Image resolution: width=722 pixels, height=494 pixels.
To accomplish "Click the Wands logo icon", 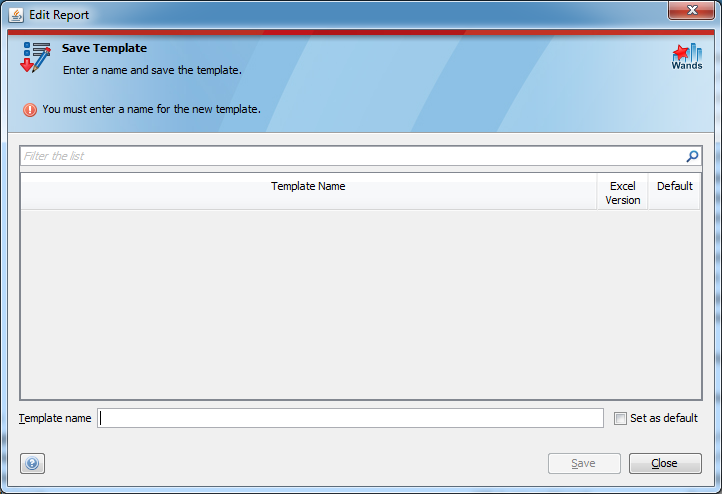I will click(x=687, y=57).
